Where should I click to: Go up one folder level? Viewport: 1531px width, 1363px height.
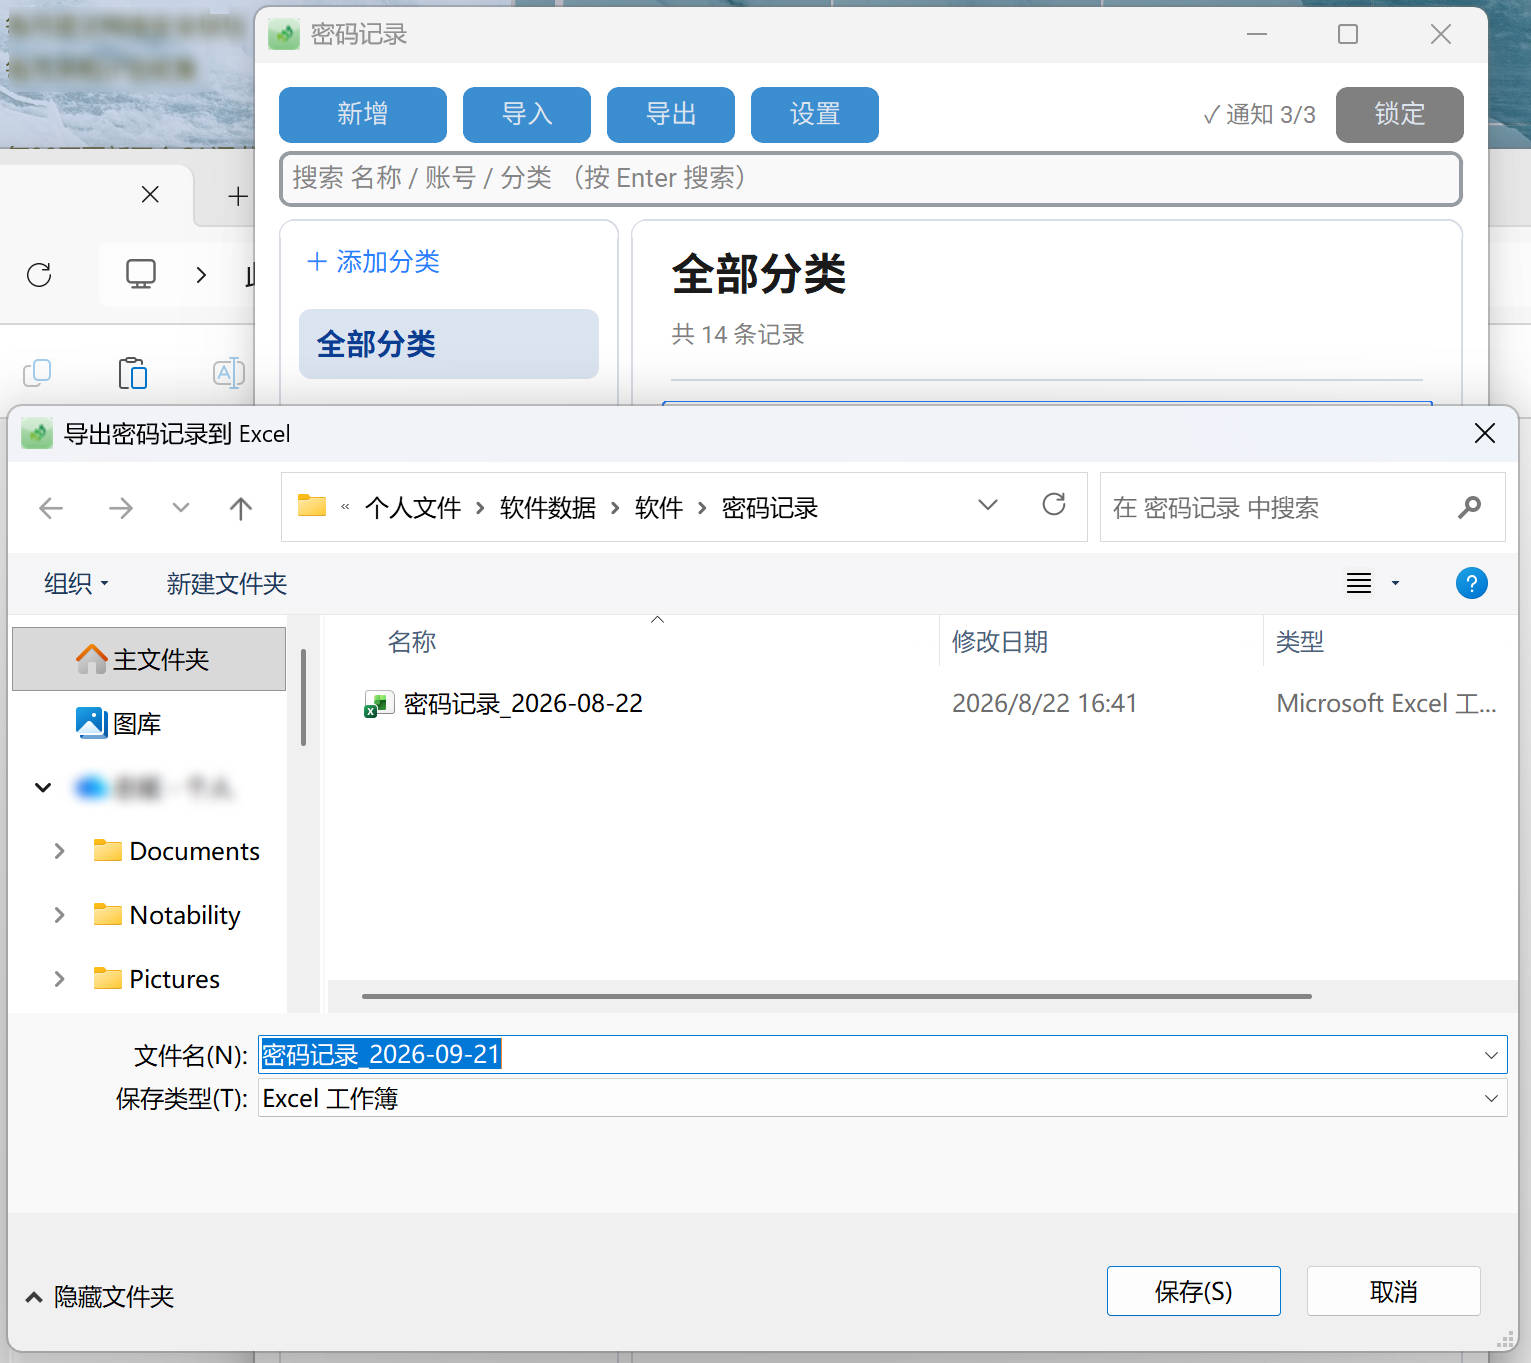[x=241, y=508]
